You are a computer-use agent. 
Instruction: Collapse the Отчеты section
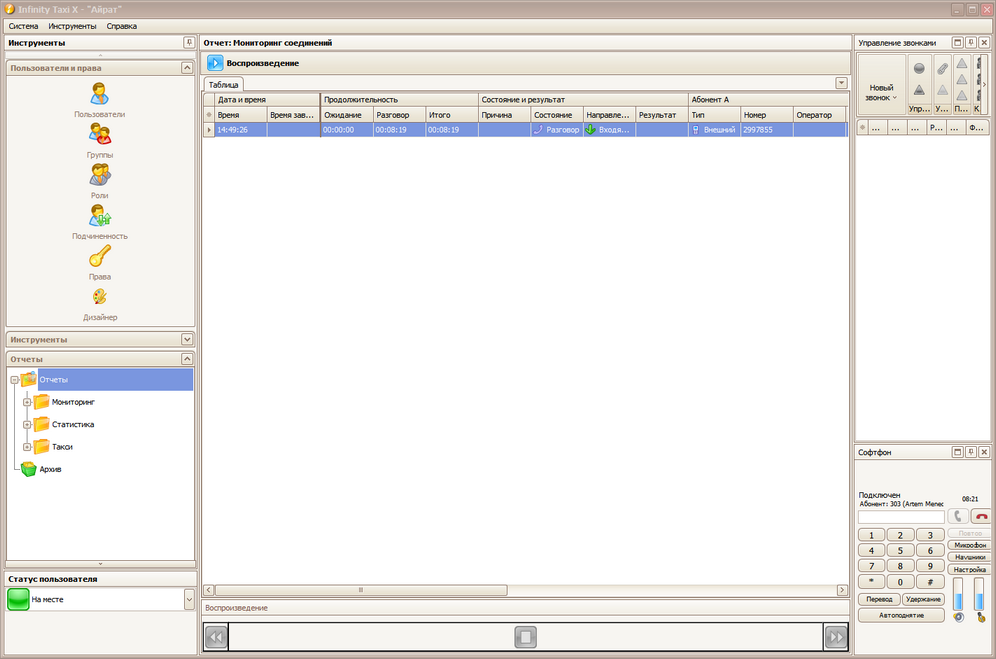click(x=187, y=359)
